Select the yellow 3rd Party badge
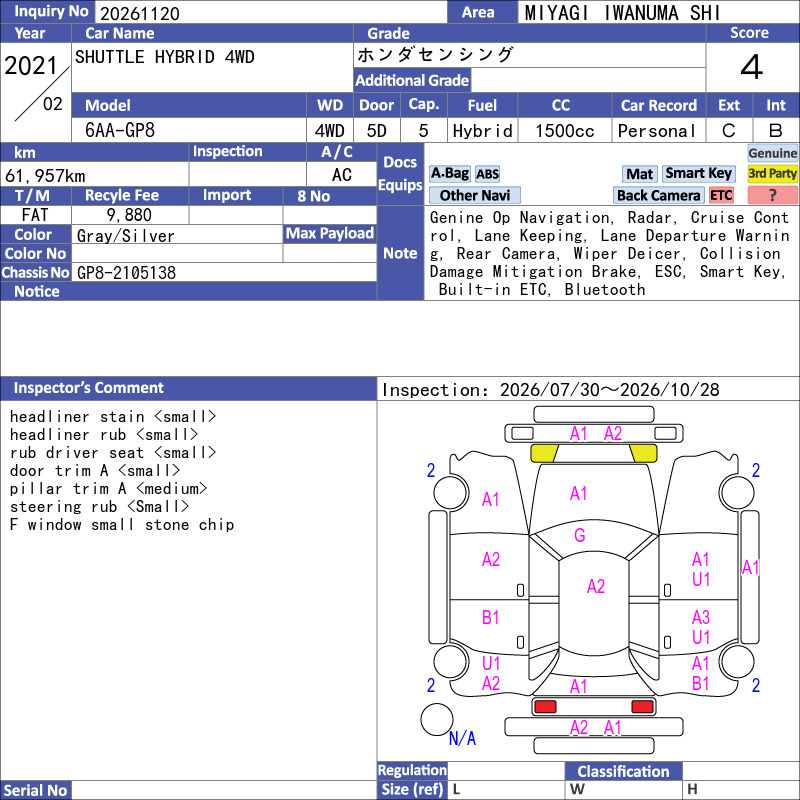Viewport: 800px width, 800px height. pyautogui.click(x=772, y=173)
